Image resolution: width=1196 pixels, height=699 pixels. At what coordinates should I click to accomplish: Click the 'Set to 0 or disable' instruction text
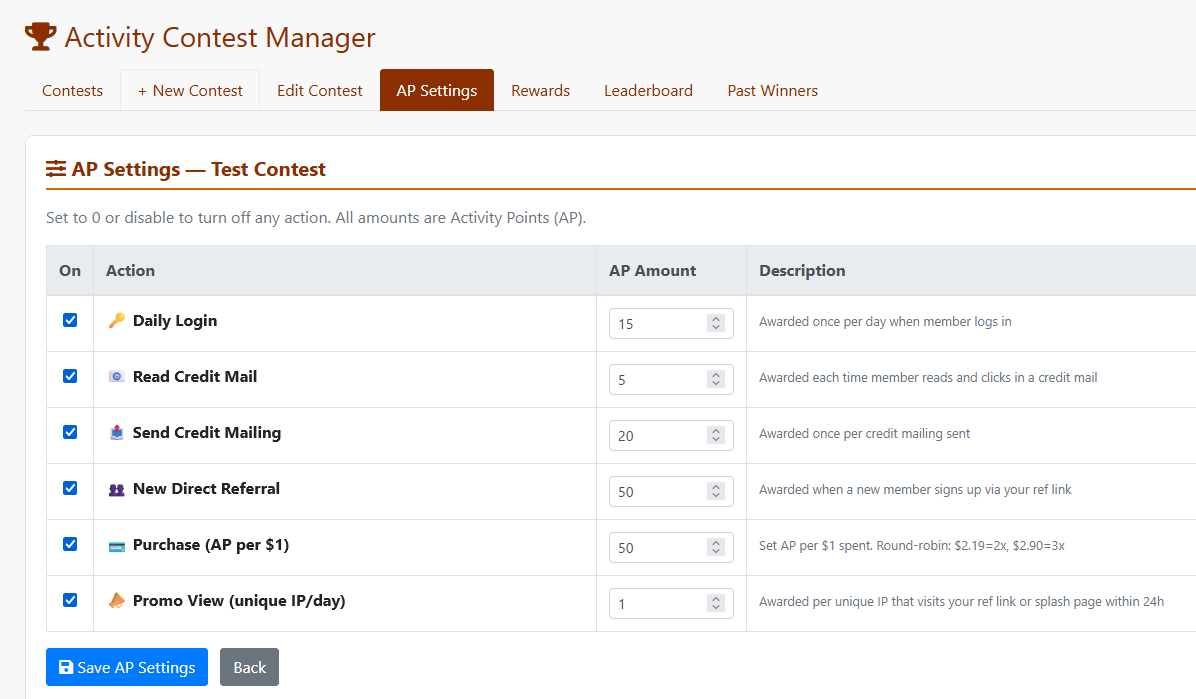(x=316, y=217)
